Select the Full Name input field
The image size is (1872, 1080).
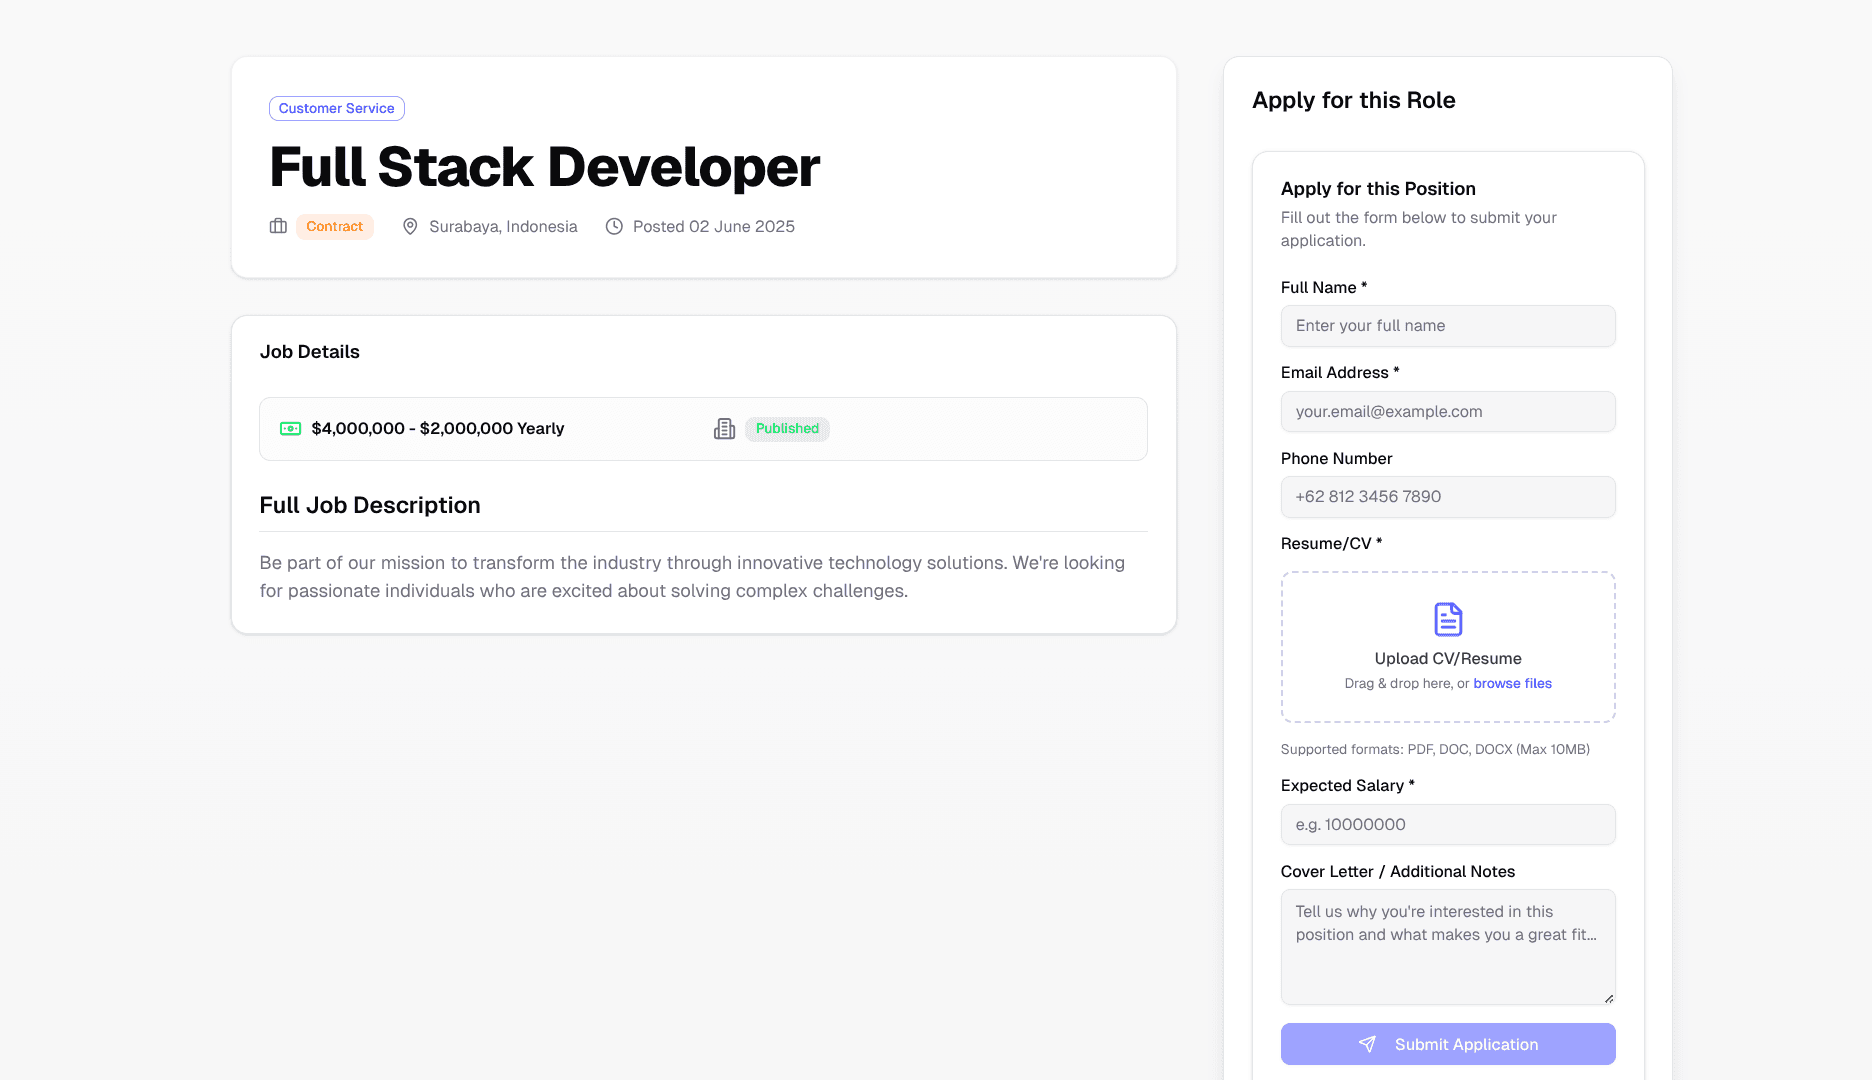pos(1447,326)
